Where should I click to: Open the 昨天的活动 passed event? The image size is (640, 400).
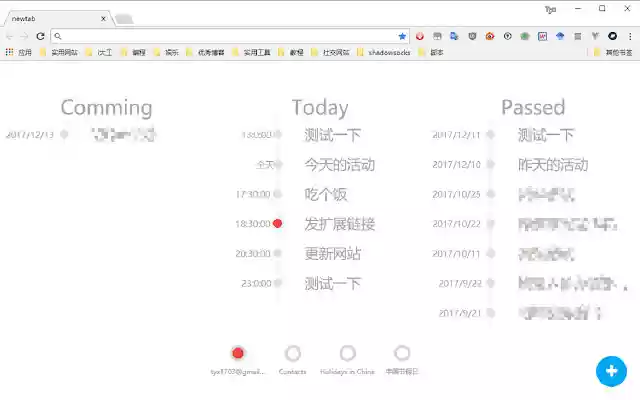pos(553,164)
